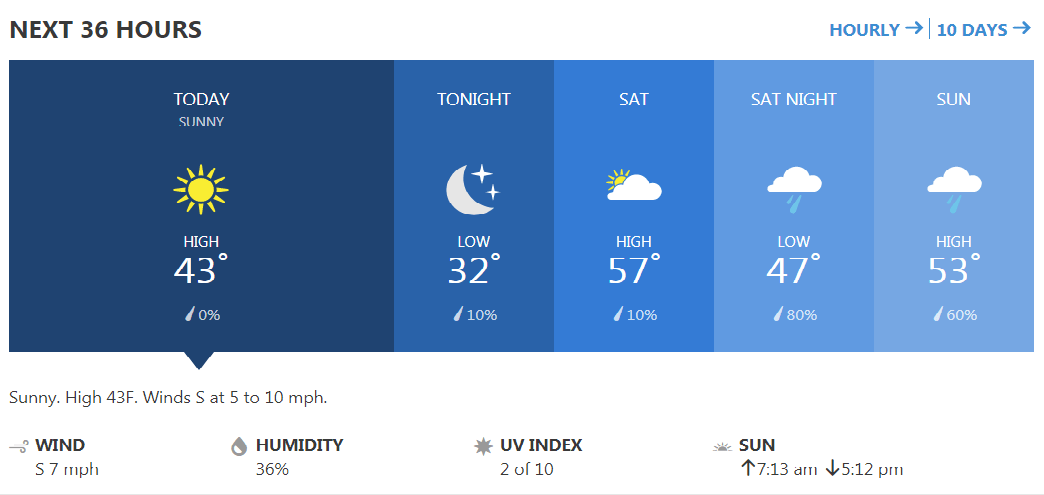
Task: Click the 80% precipitation chance for Sat Night
Action: (794, 315)
